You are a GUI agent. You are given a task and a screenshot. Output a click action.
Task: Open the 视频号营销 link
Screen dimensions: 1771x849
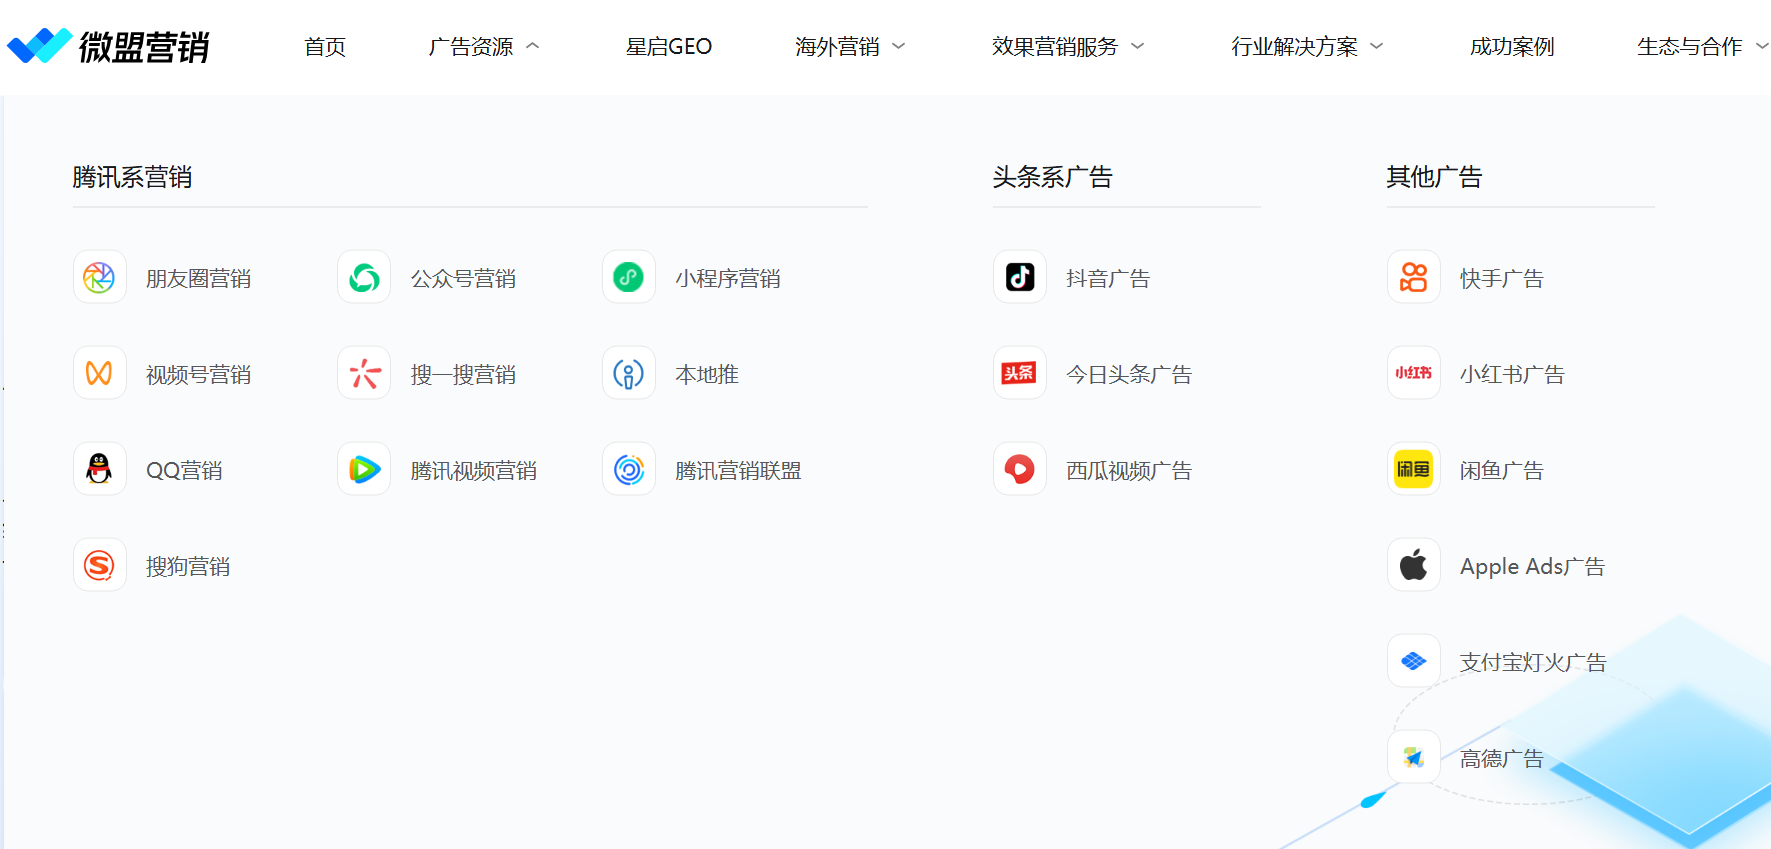coord(199,375)
